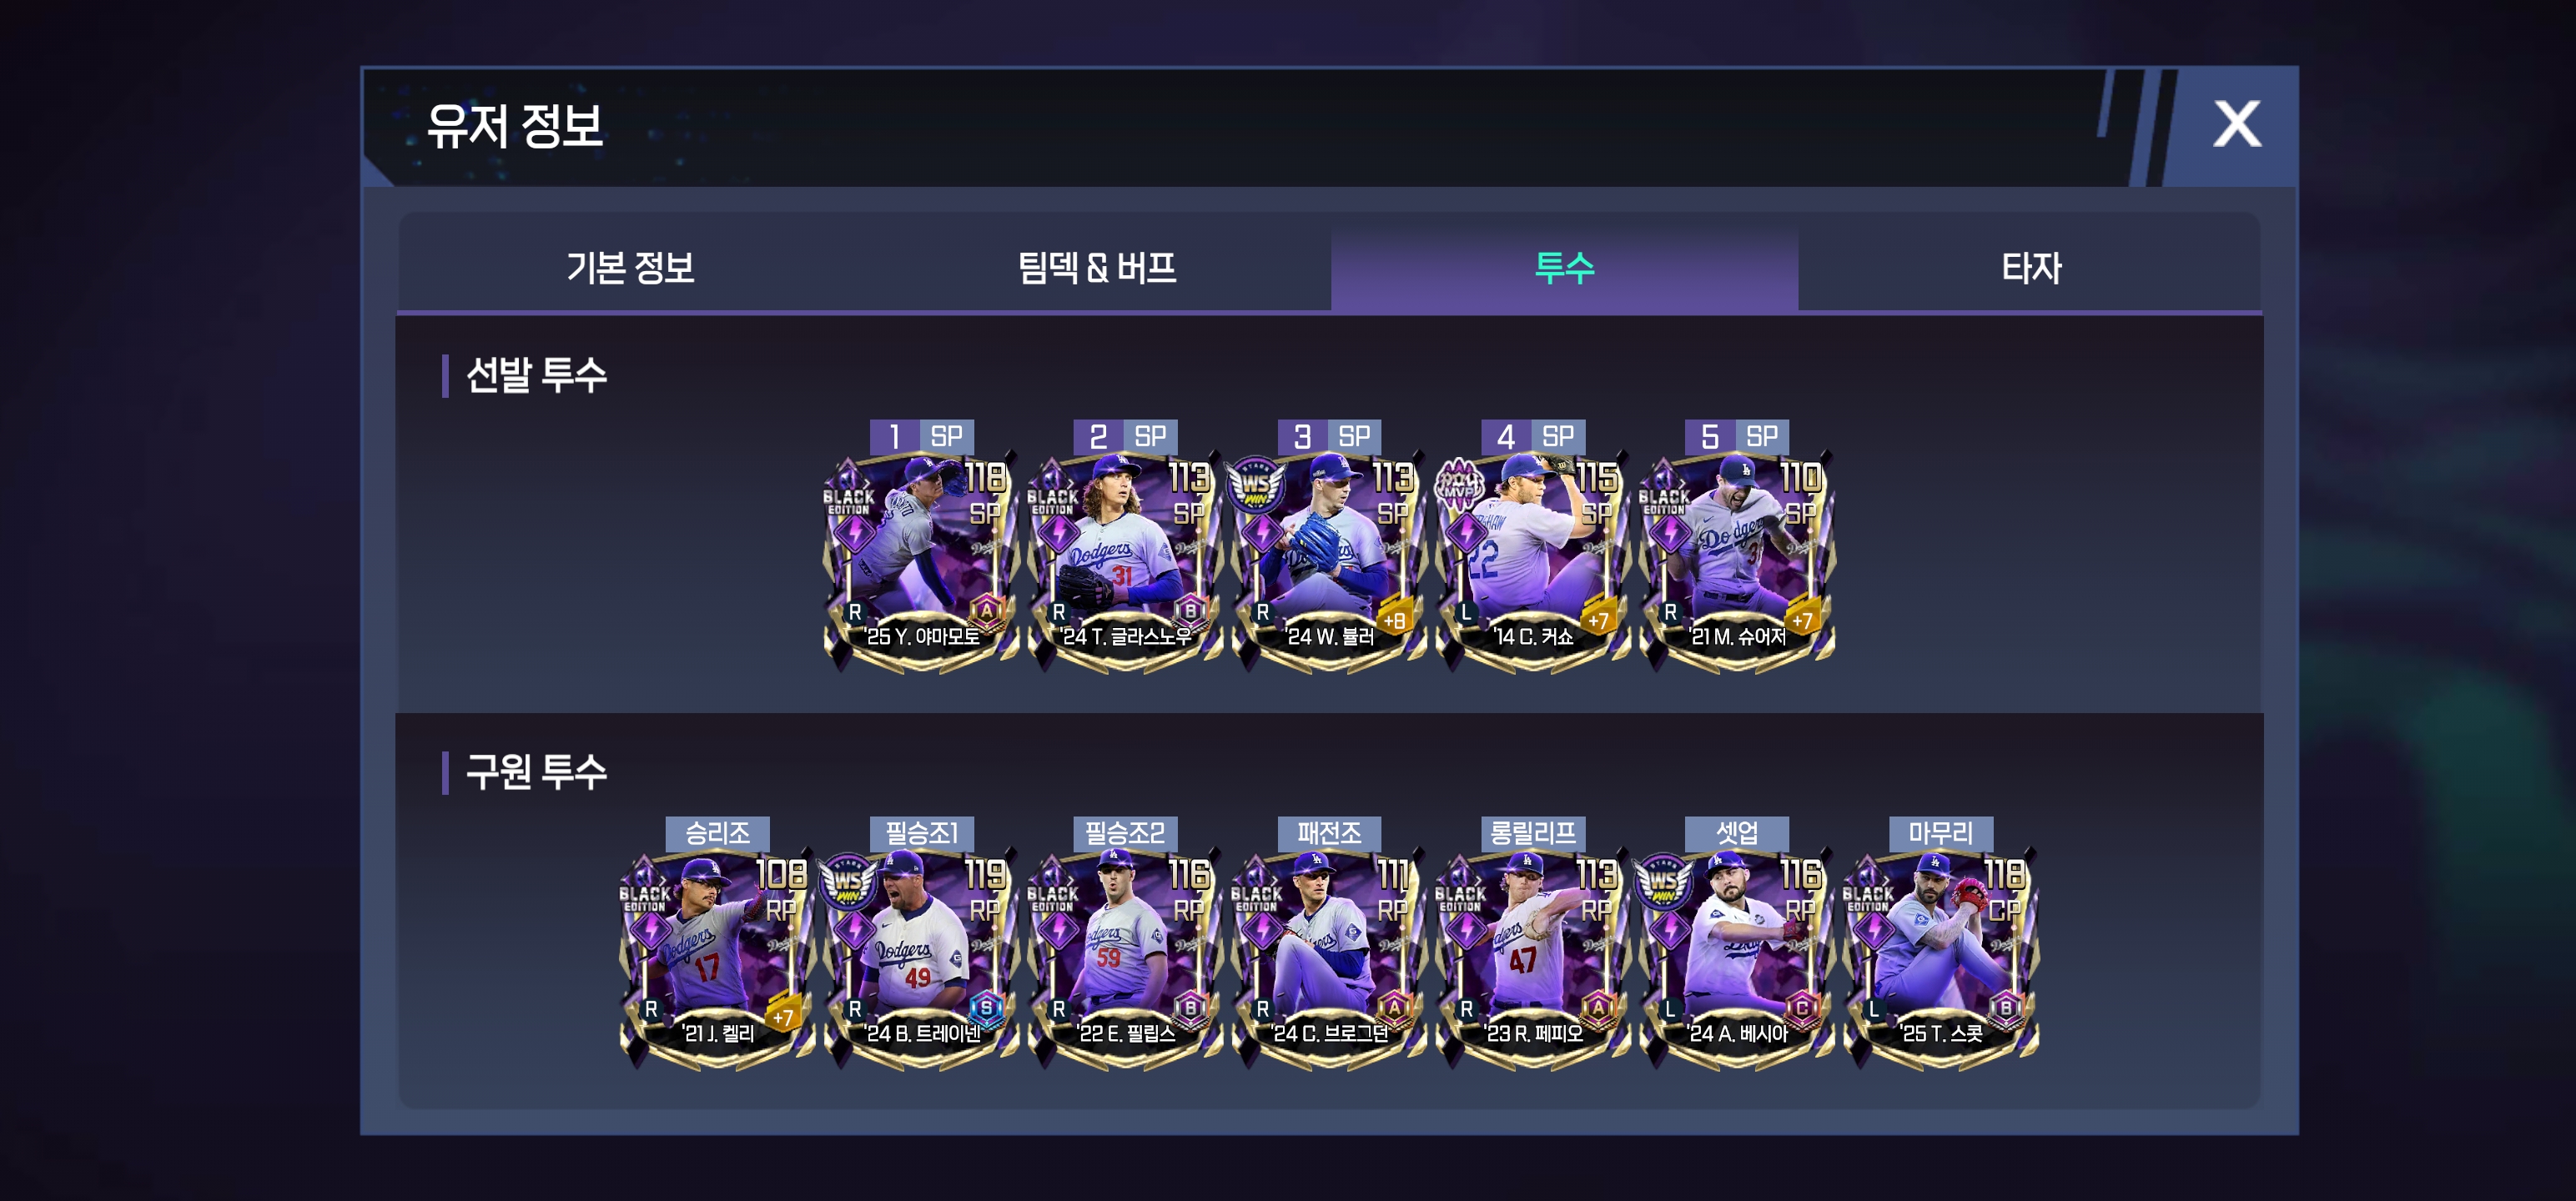Open the '21 M. 슈어저 card
This screenshot has height=1201, width=2576.
tap(1737, 561)
